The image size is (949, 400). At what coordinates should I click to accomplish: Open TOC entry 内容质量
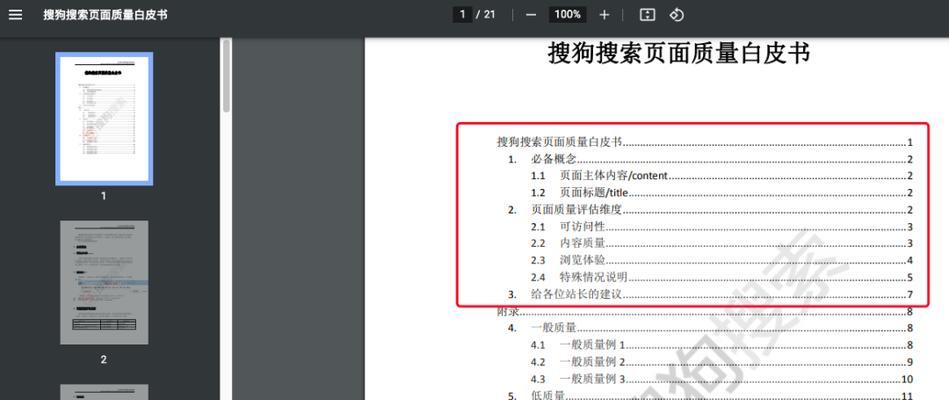(721, 243)
